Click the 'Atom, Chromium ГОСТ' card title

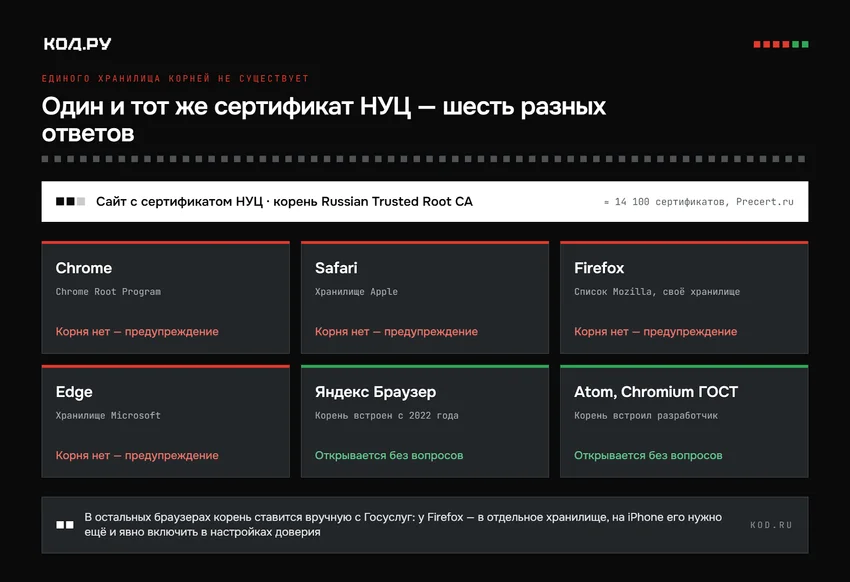(656, 392)
